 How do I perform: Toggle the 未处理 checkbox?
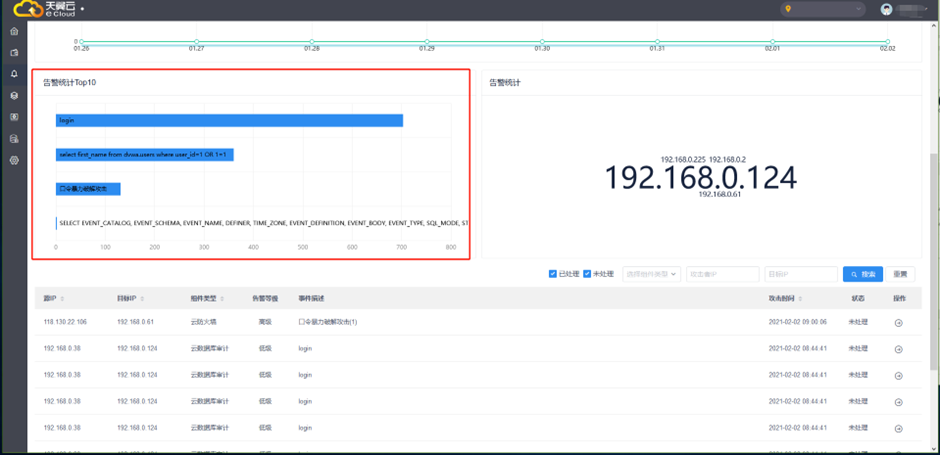pos(587,274)
